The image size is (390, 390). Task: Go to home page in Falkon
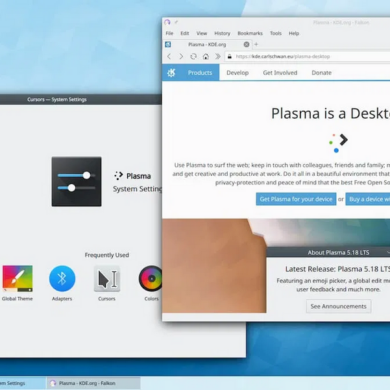tap(206, 56)
